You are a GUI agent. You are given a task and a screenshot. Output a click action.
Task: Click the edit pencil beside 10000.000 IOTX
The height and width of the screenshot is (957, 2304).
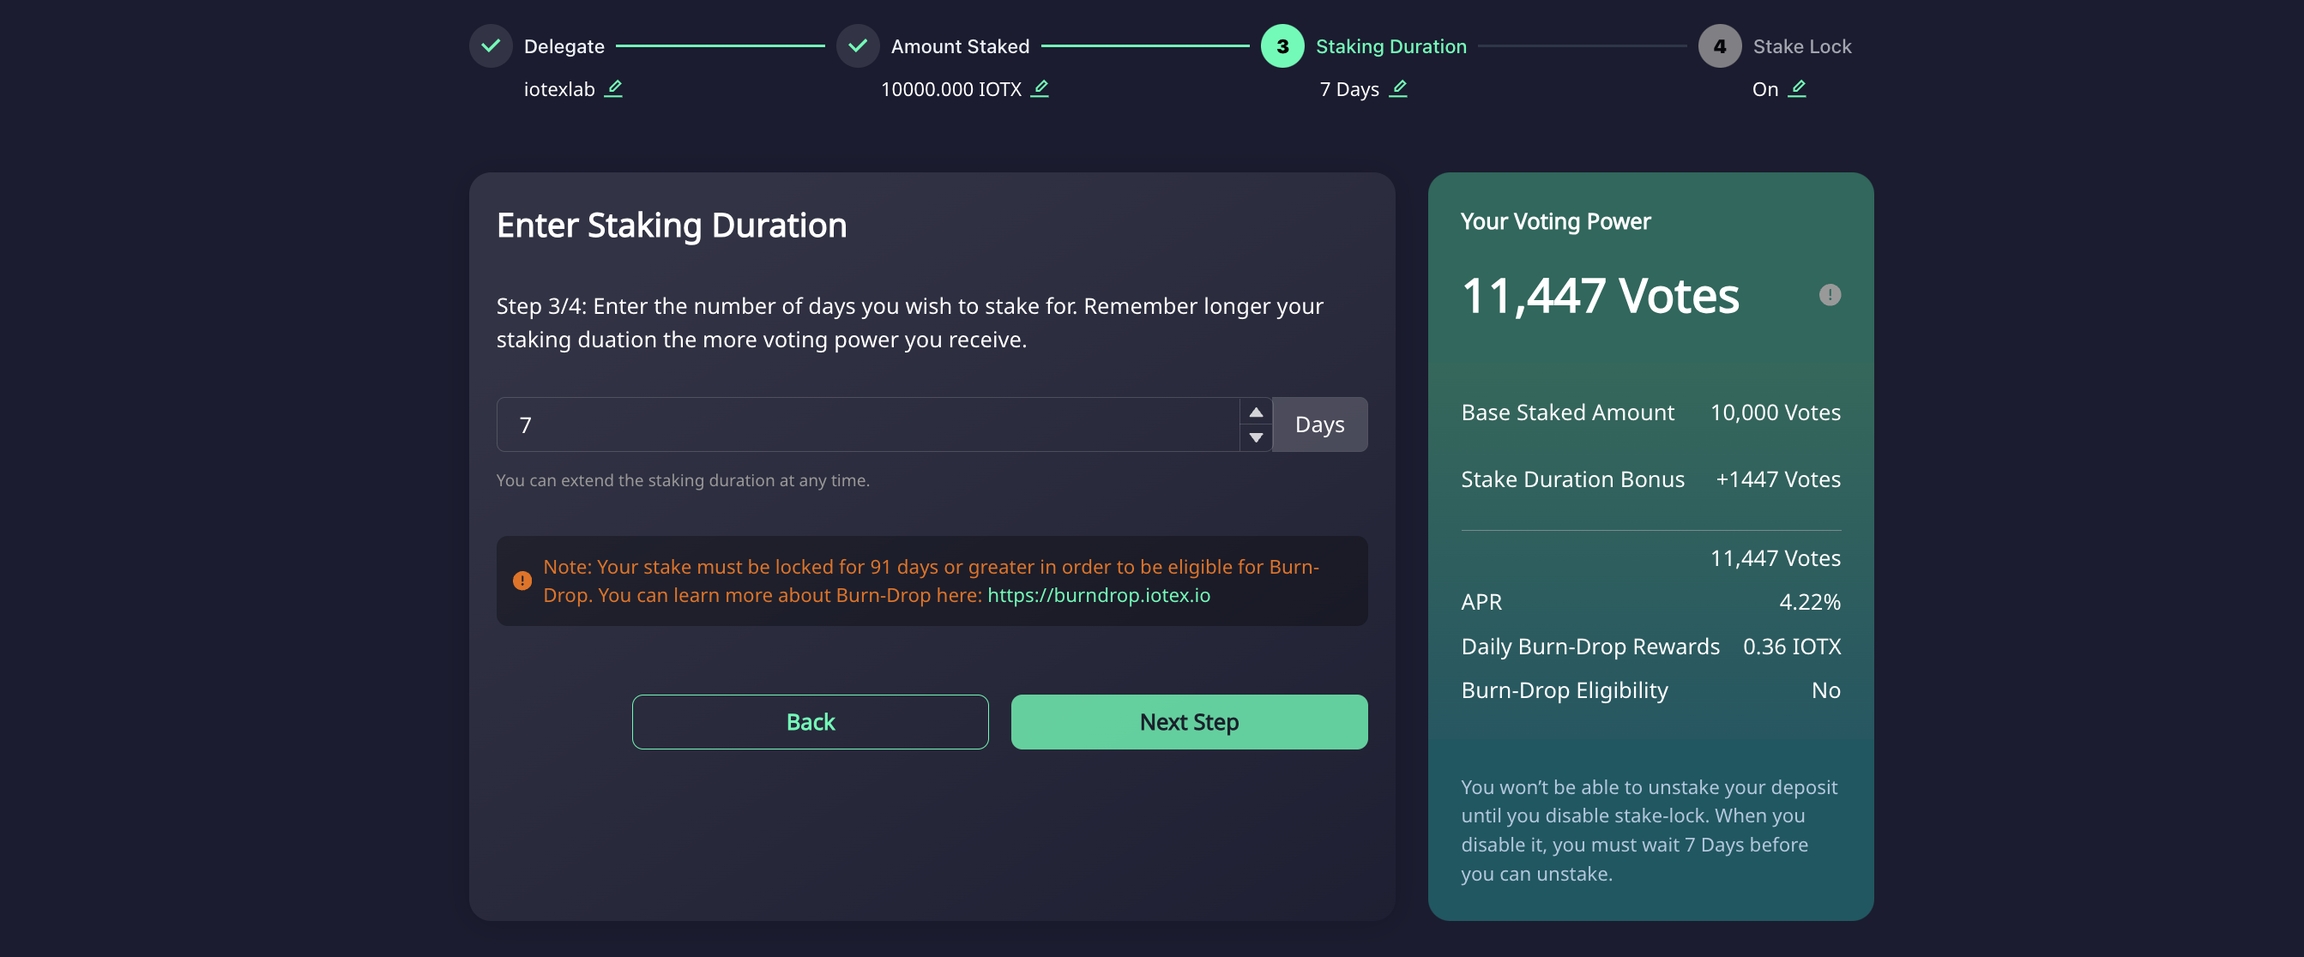(1040, 89)
